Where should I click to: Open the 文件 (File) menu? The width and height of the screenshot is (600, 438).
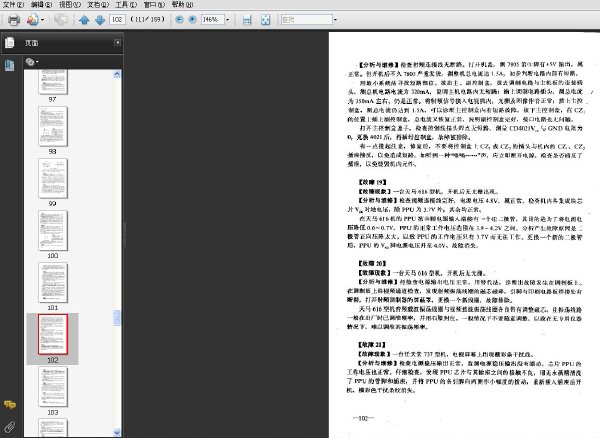coord(13,5)
